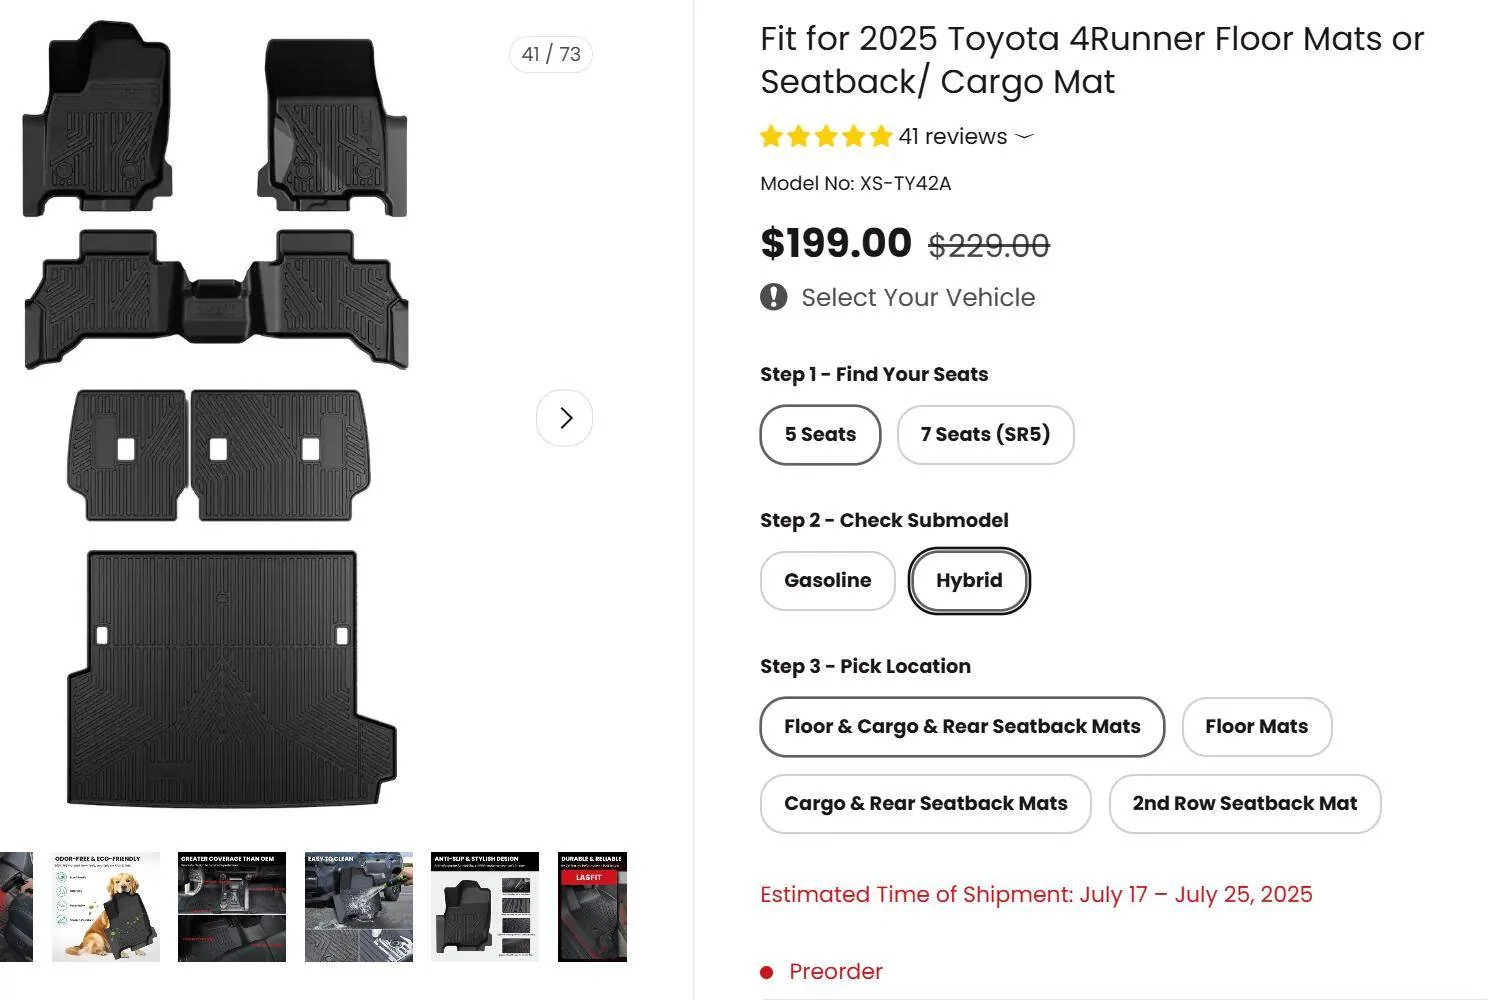
Task: Choose Floor & Cargo & Rear Seatback Mats
Action: pos(961,727)
